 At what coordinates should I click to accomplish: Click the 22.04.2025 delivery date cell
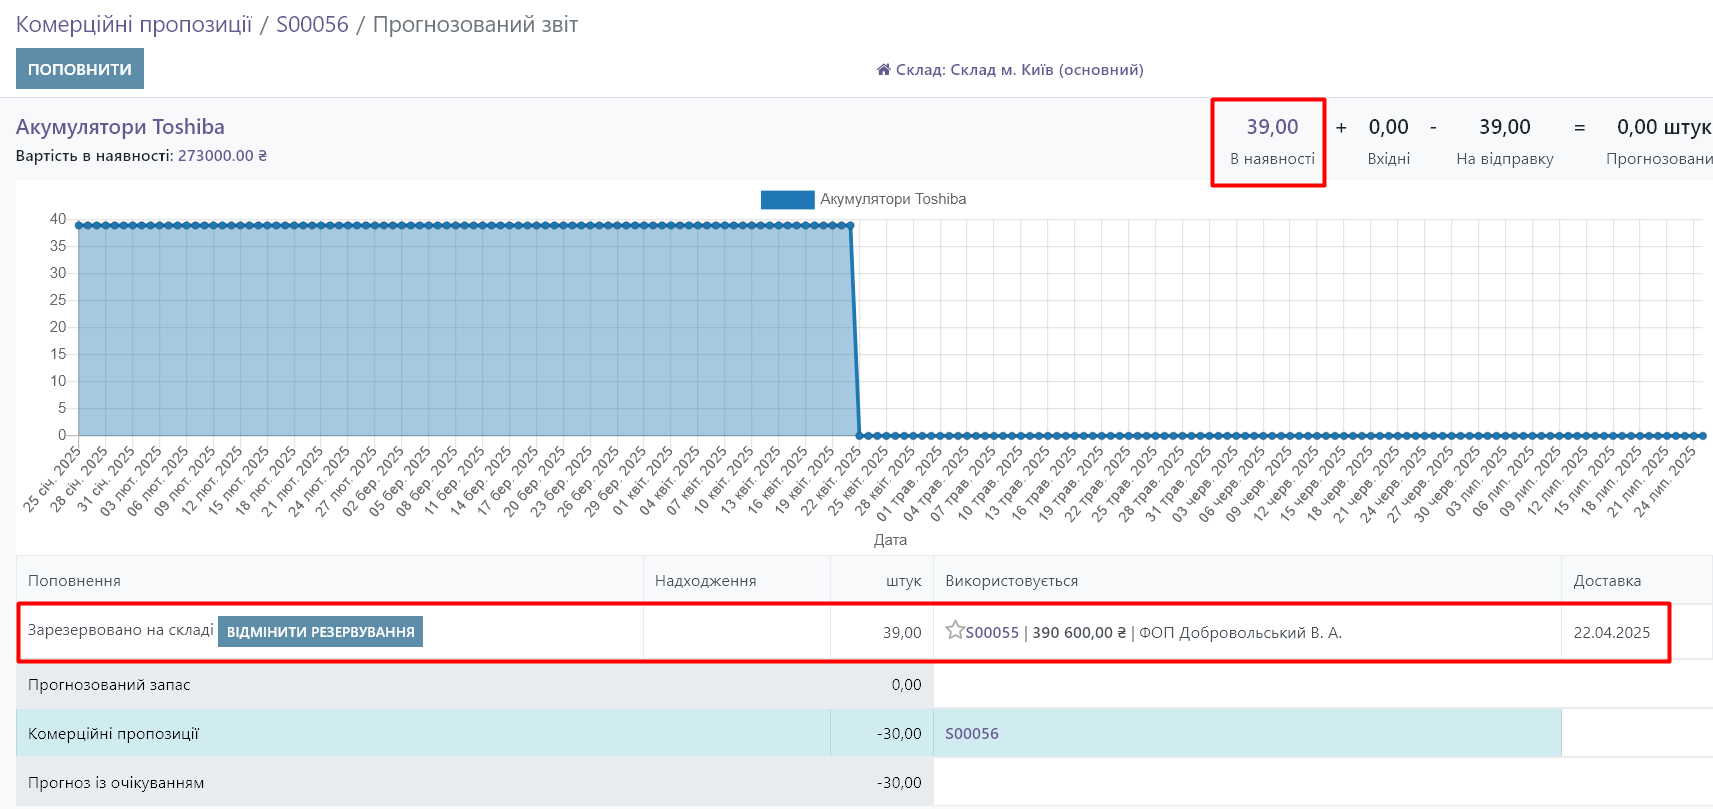click(1611, 633)
